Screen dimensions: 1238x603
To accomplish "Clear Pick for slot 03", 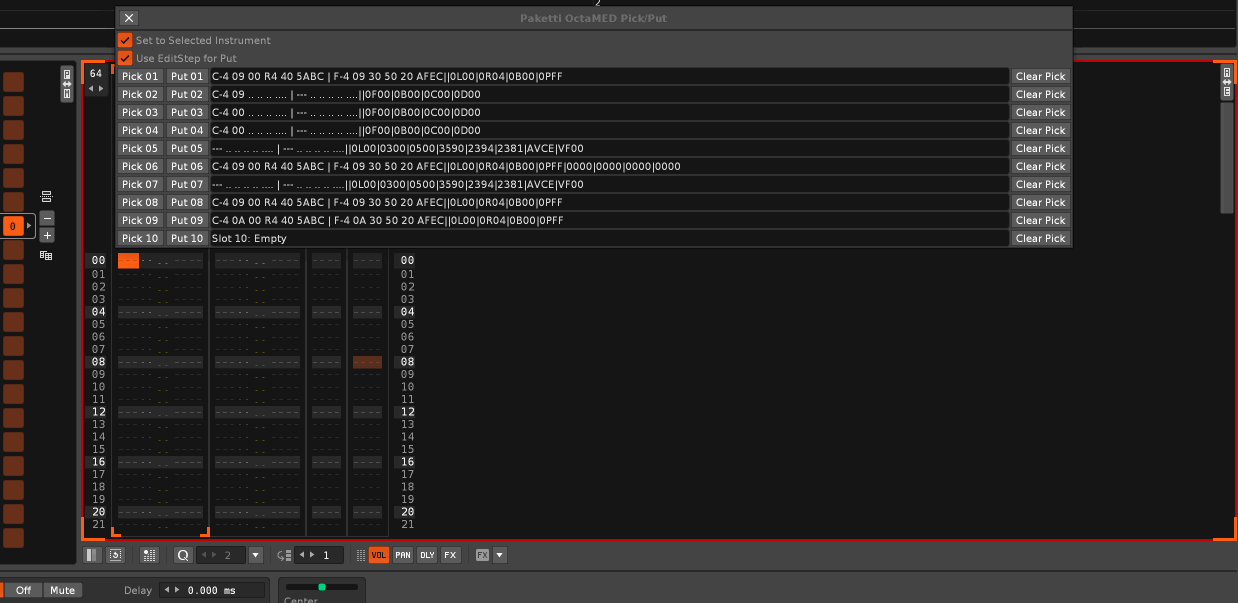I will (x=1040, y=113).
